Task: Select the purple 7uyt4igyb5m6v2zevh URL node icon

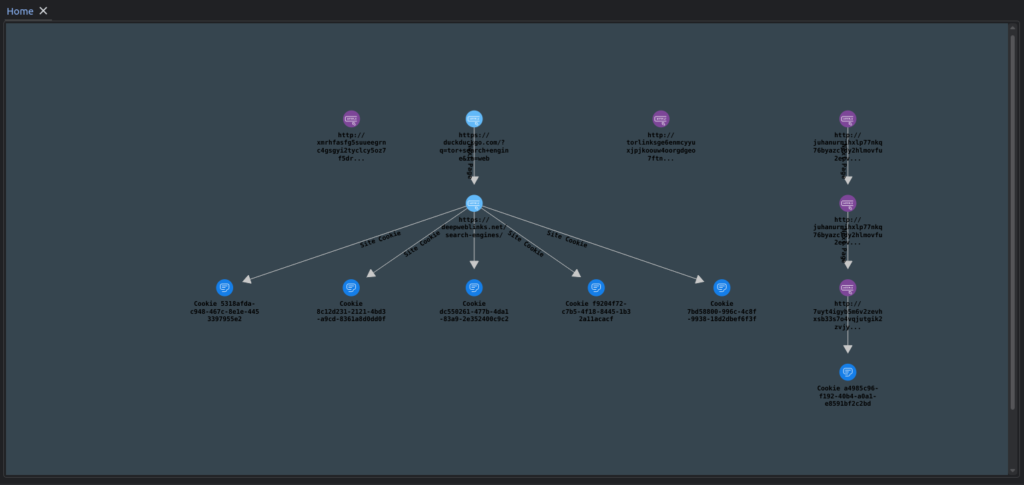Action: click(x=848, y=288)
